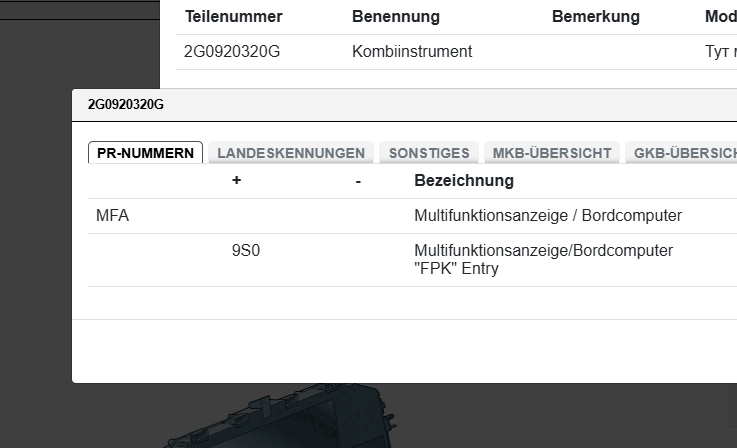The image size is (737, 448).
Task: Click the Bemerkung column header
Action: pos(596,17)
